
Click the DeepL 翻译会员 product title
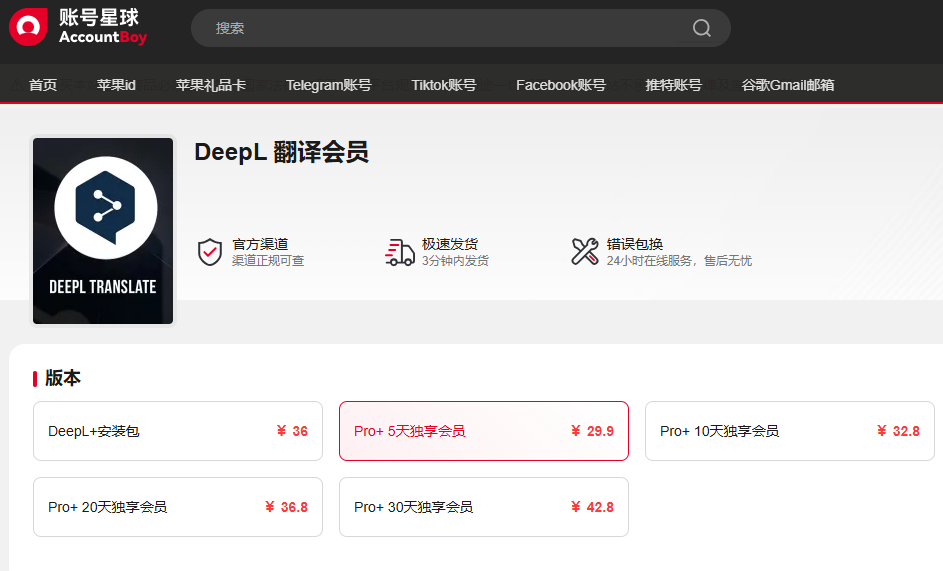281,152
